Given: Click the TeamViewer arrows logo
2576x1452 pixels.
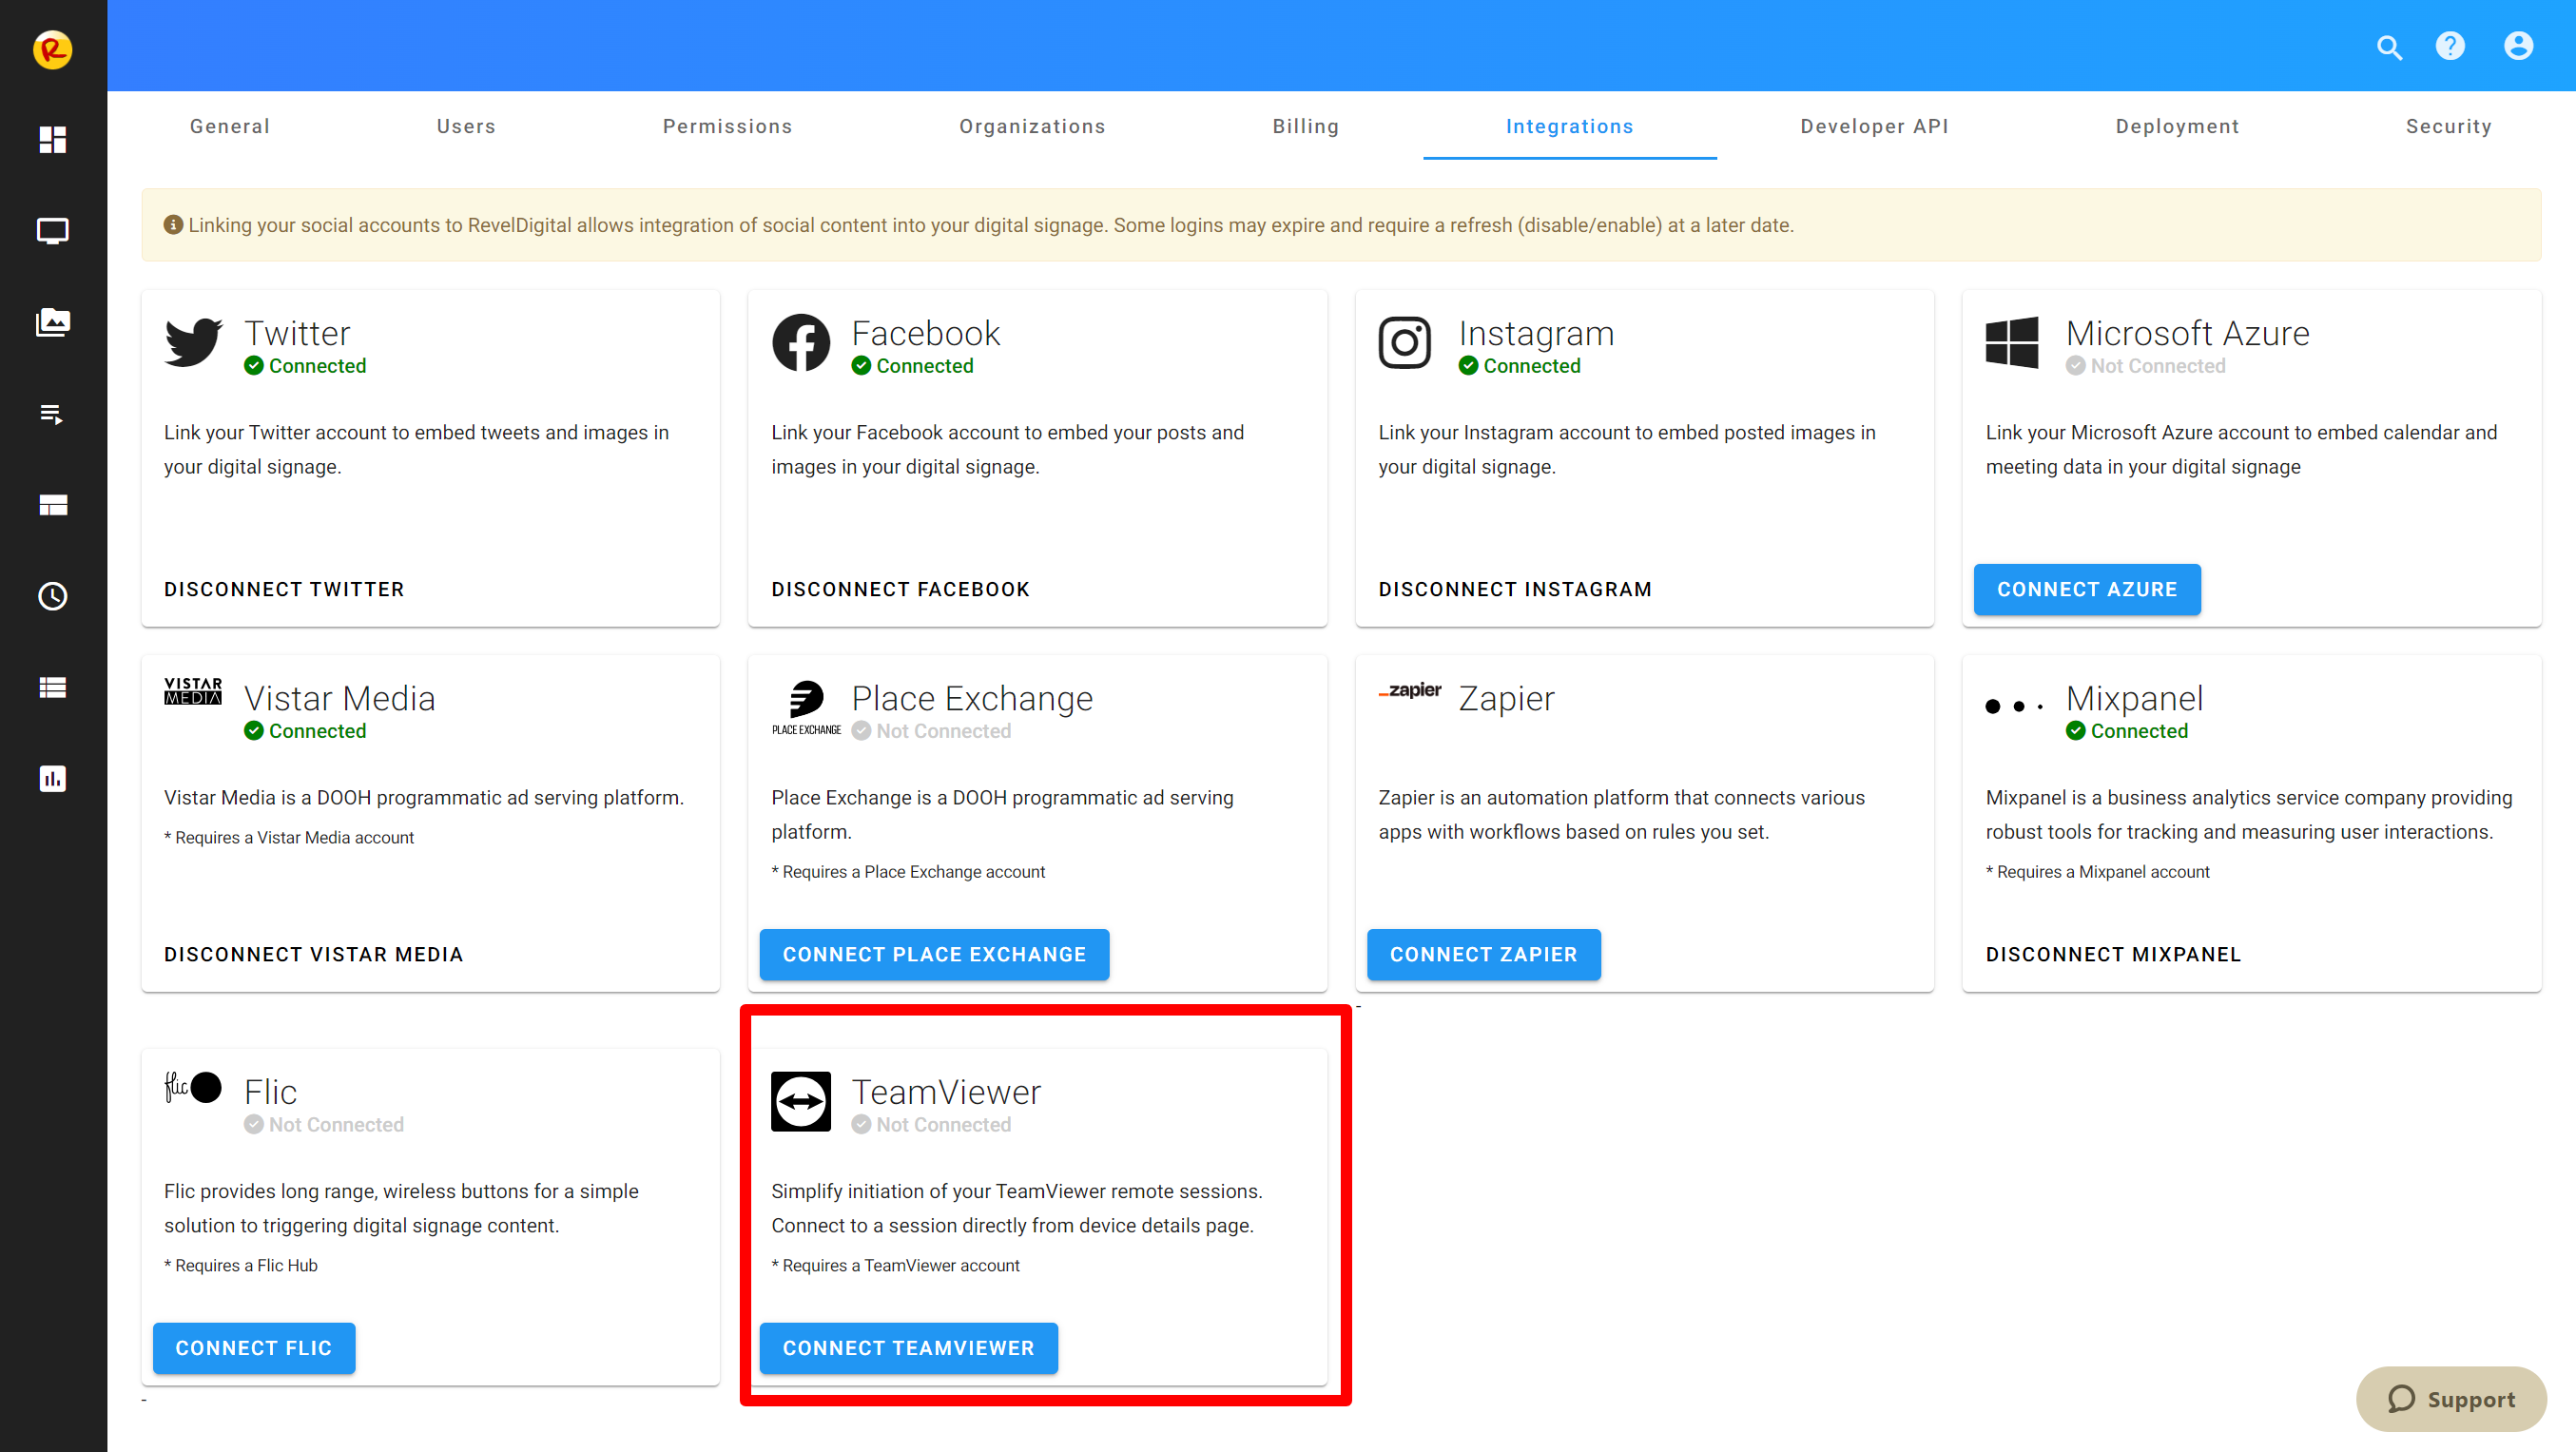Looking at the screenshot, I should coord(800,1101).
